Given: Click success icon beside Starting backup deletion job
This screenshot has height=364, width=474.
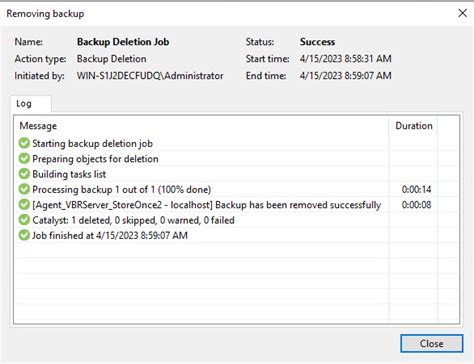Looking at the screenshot, I should tap(24, 143).
